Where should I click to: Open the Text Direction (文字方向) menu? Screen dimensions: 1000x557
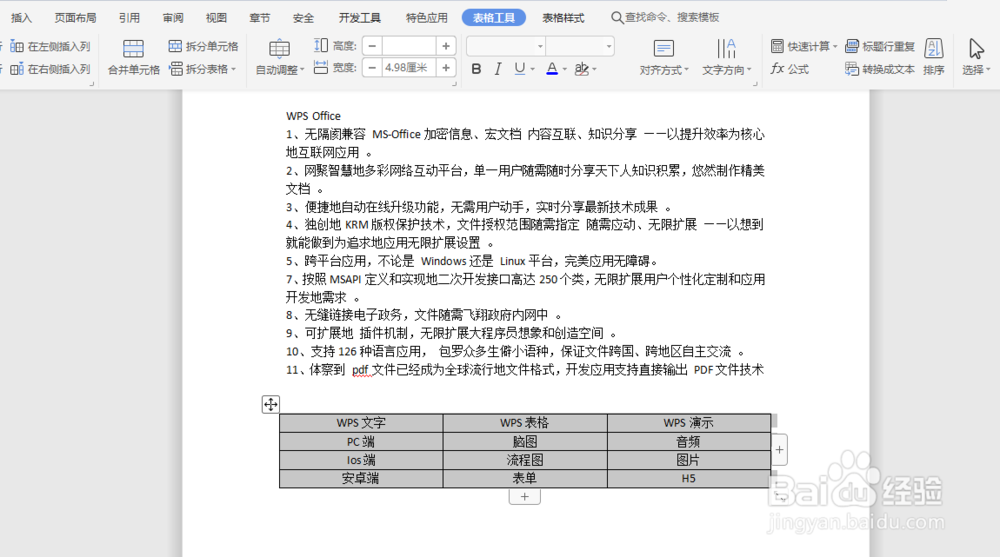[x=726, y=57]
